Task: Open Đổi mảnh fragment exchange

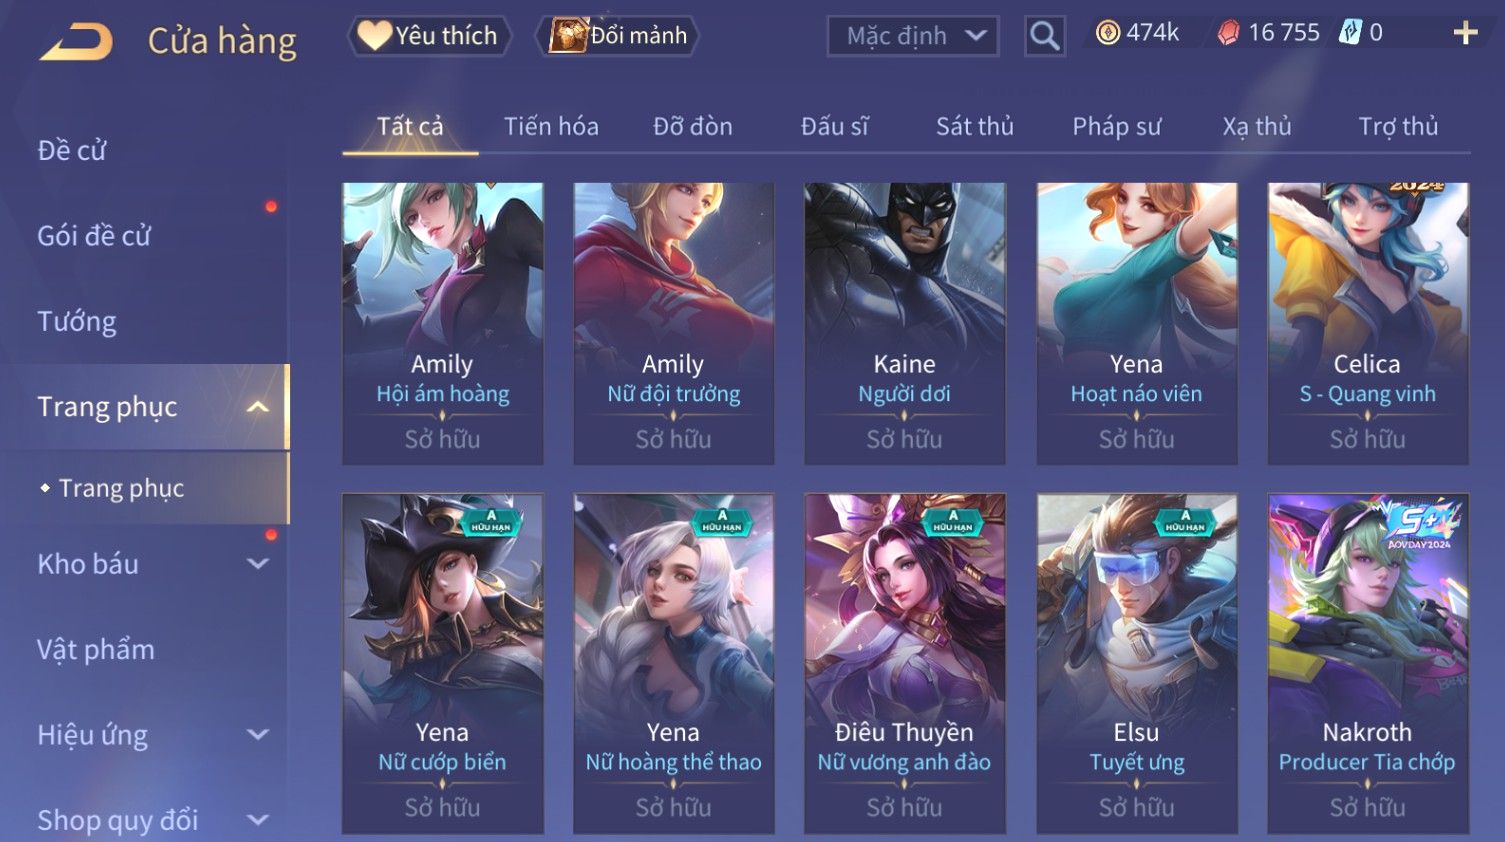Action: pyautogui.click(x=617, y=36)
